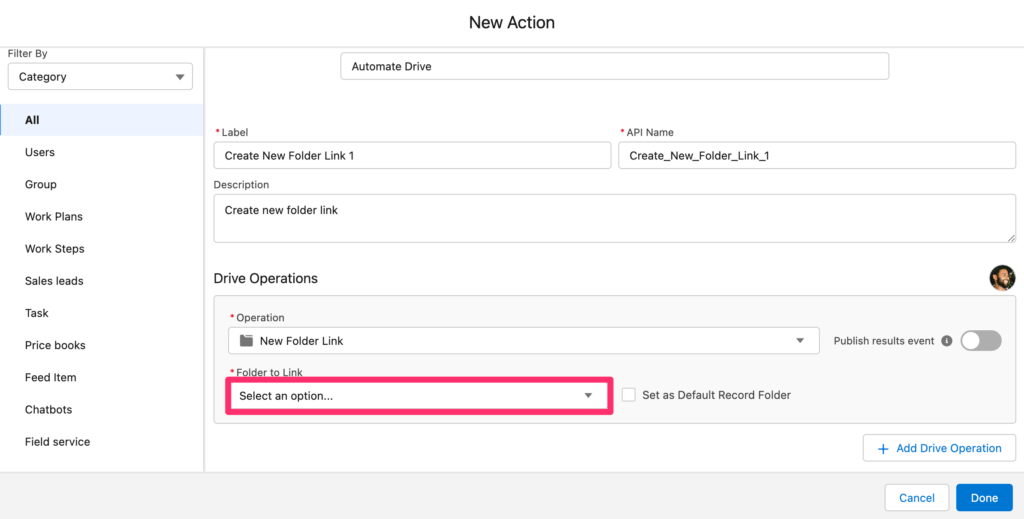Open the Folder to Link dropdown

pos(419,396)
